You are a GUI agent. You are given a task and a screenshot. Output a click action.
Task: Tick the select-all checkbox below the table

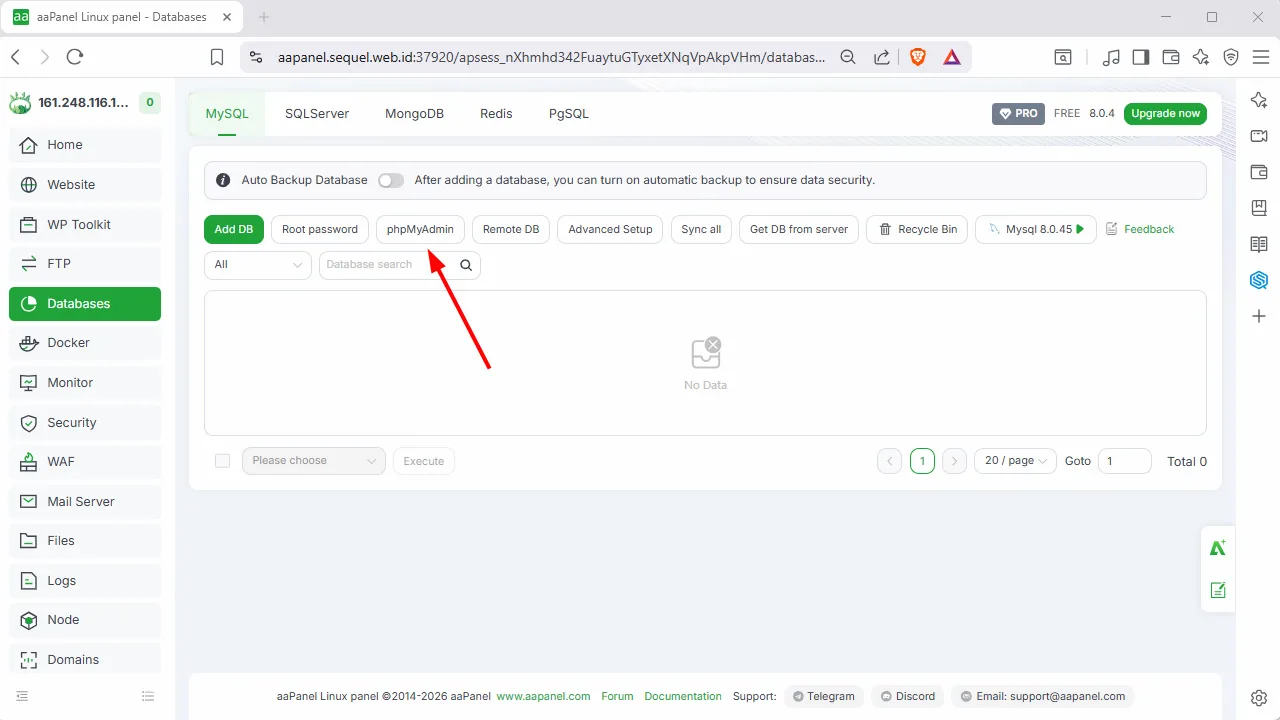point(223,461)
